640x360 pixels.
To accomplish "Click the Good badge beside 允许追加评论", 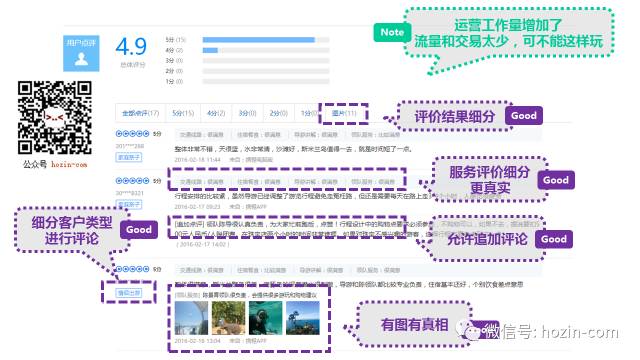I will [554, 239].
